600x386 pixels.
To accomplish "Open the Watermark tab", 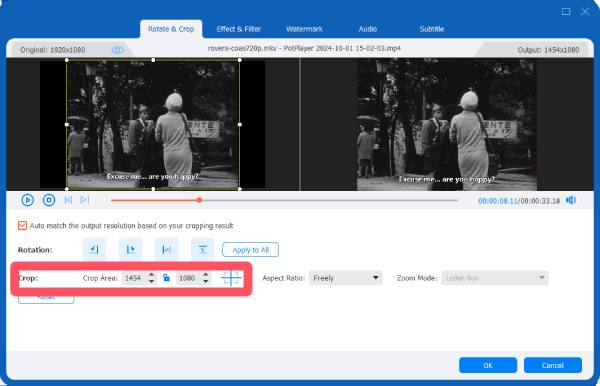I will tap(304, 29).
